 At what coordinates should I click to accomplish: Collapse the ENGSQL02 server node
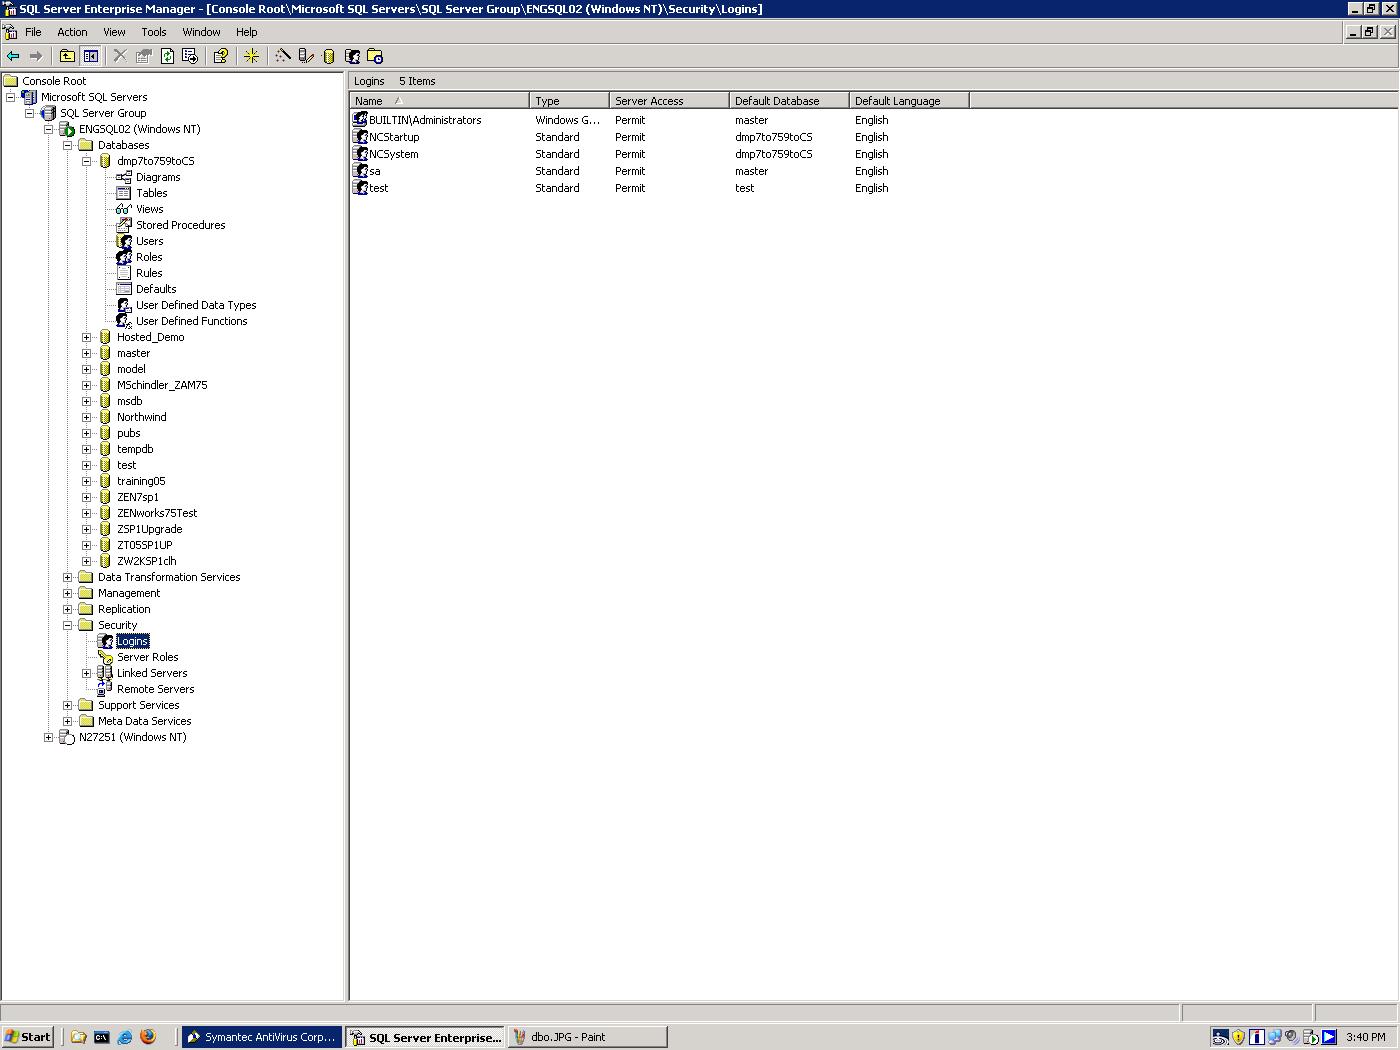[48, 129]
